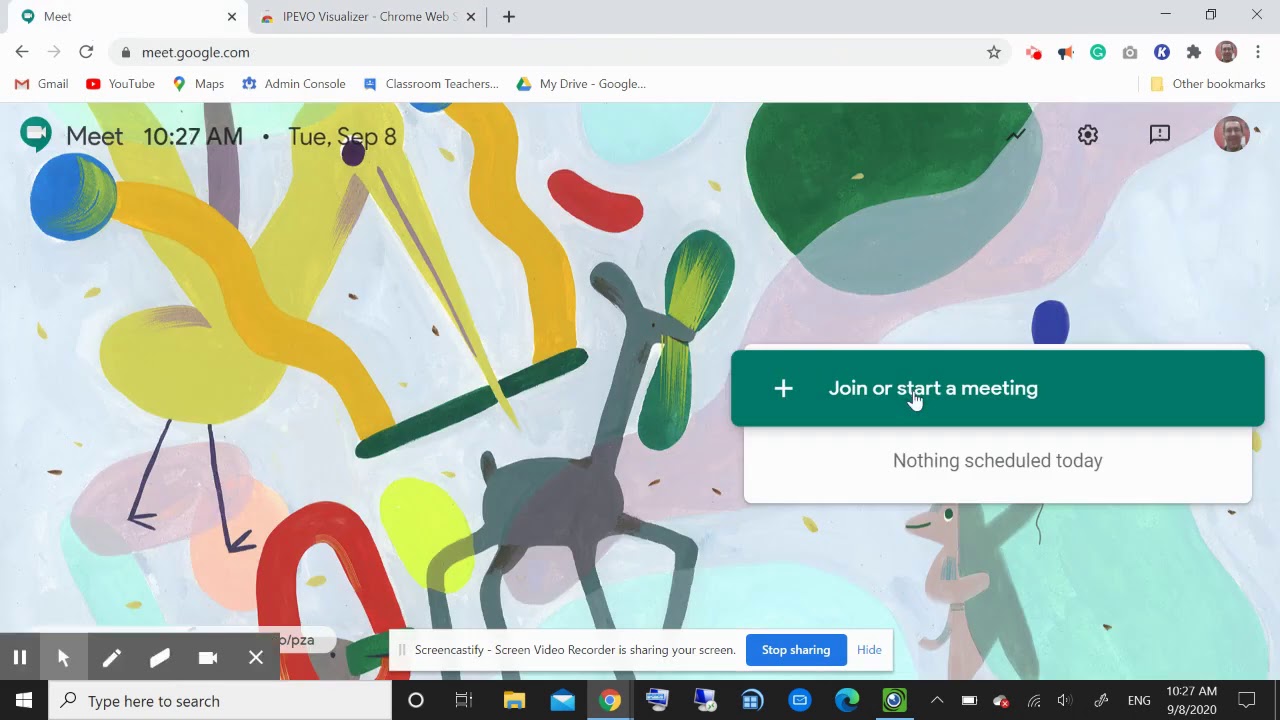
Task: Expand the Other bookmarks folder
Action: tap(1208, 84)
